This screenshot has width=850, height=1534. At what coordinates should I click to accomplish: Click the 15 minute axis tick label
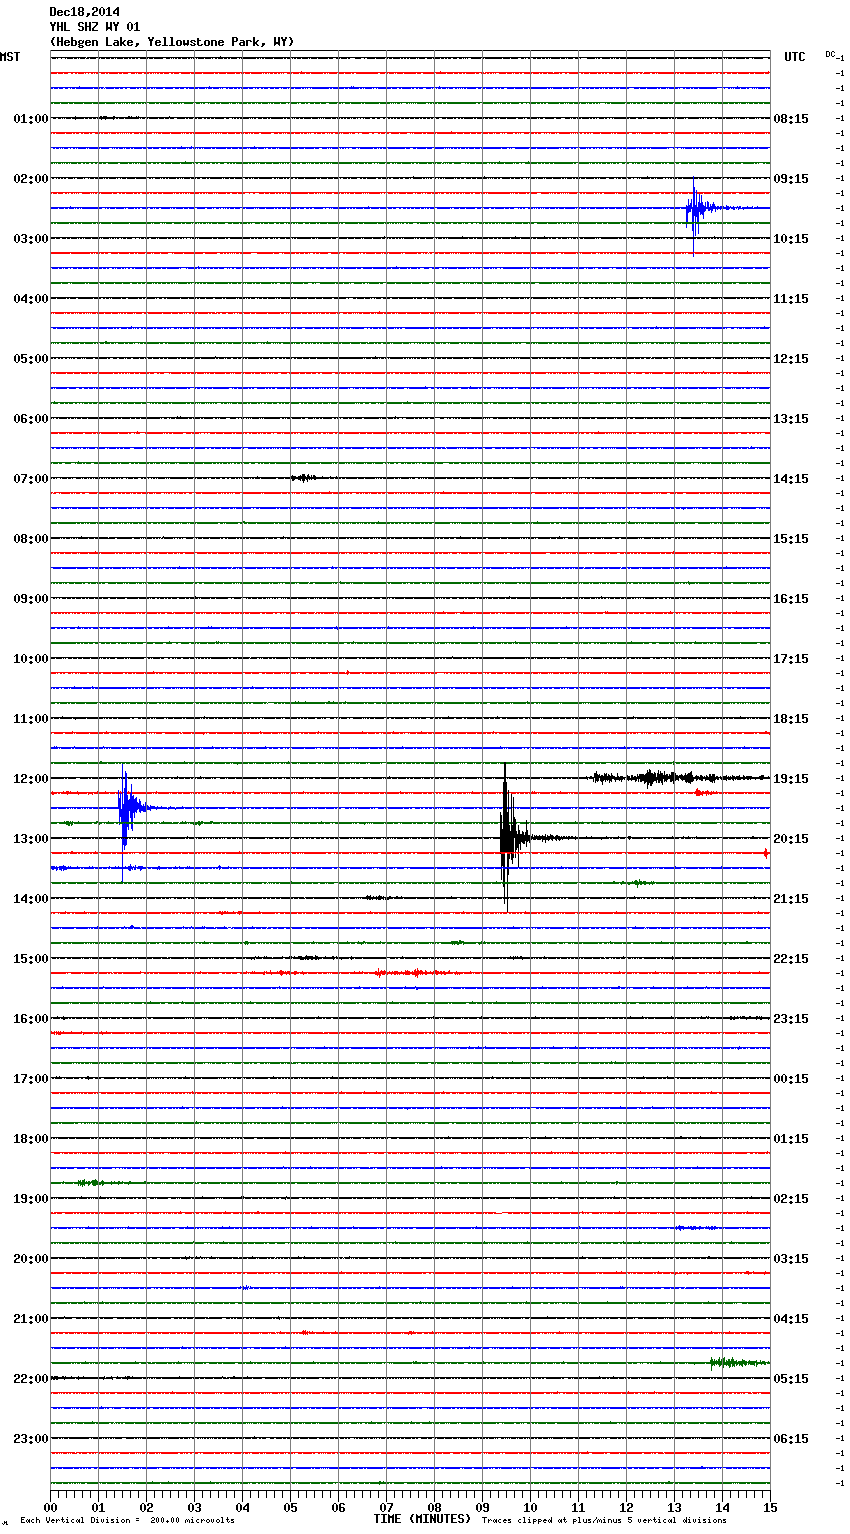pyautogui.click(x=770, y=1507)
